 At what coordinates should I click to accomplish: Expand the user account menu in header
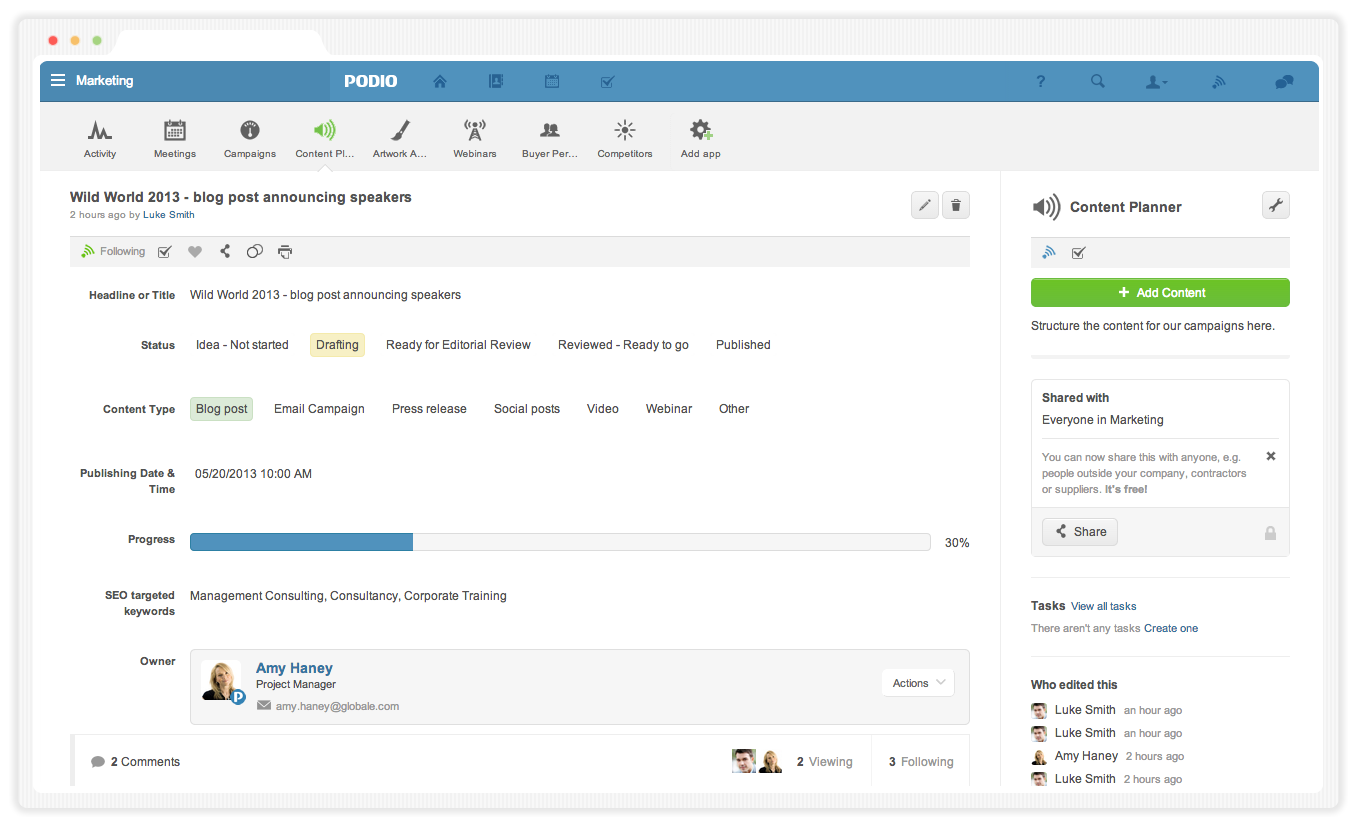1156,82
